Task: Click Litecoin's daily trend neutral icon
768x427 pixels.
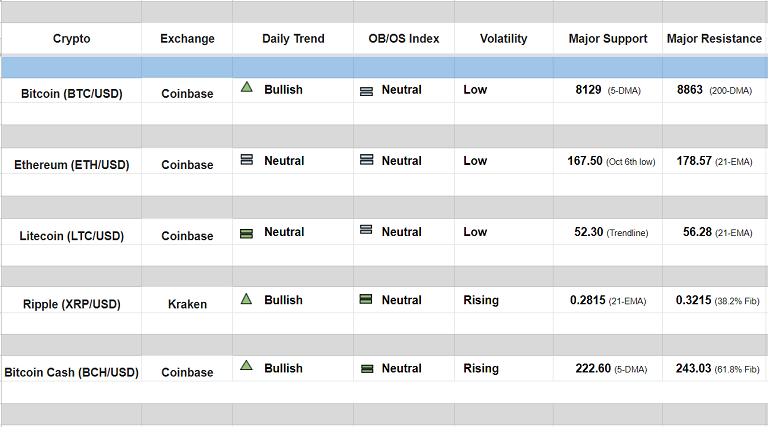Action: pos(246,233)
